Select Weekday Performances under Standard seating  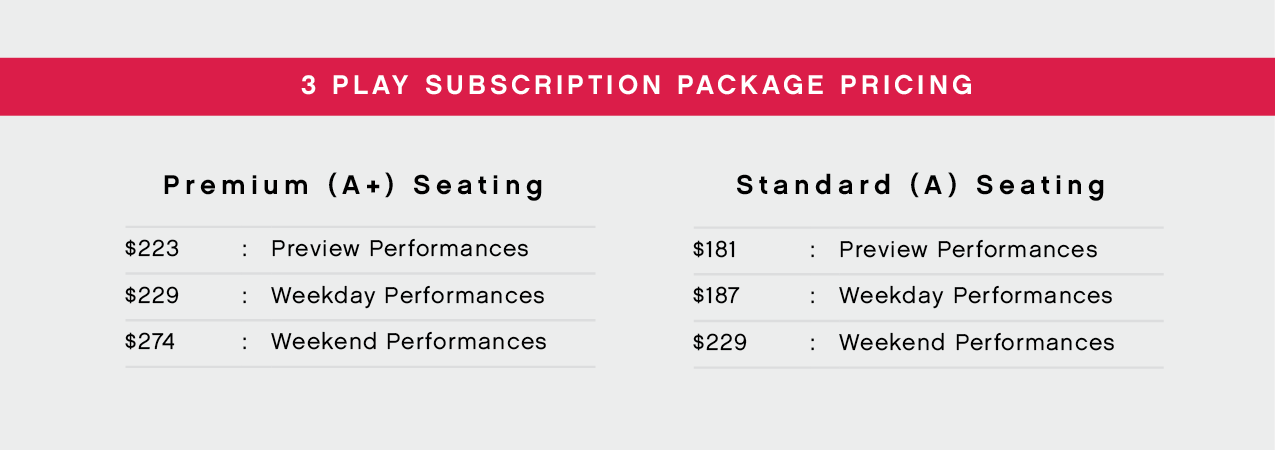976,296
